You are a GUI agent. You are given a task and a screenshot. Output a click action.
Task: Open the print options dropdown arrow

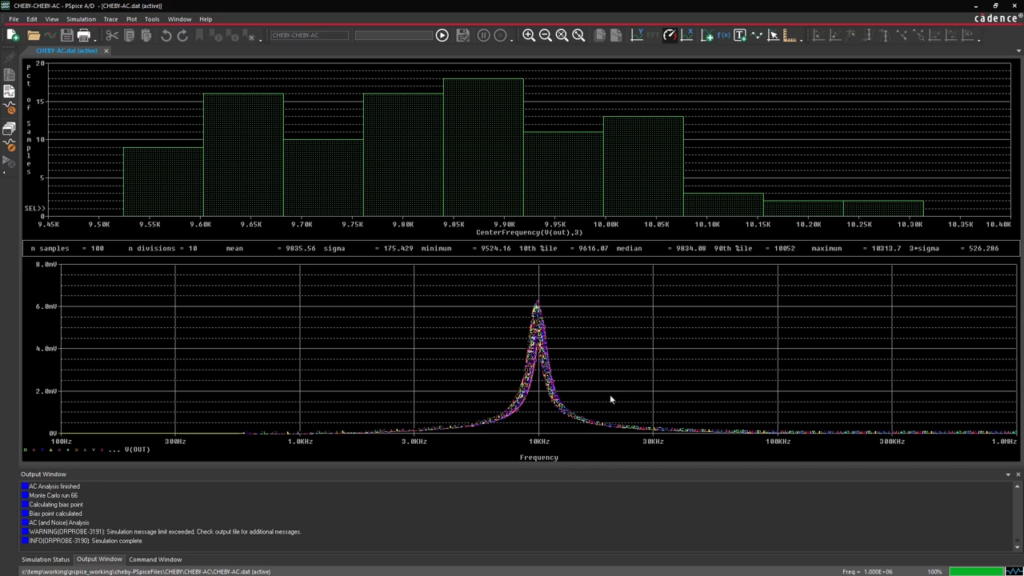95,38
